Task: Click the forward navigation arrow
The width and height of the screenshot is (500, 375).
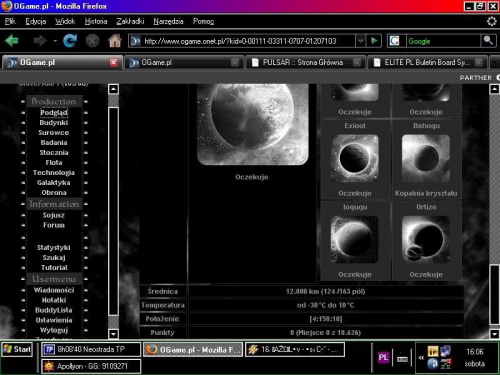Action: point(40,41)
